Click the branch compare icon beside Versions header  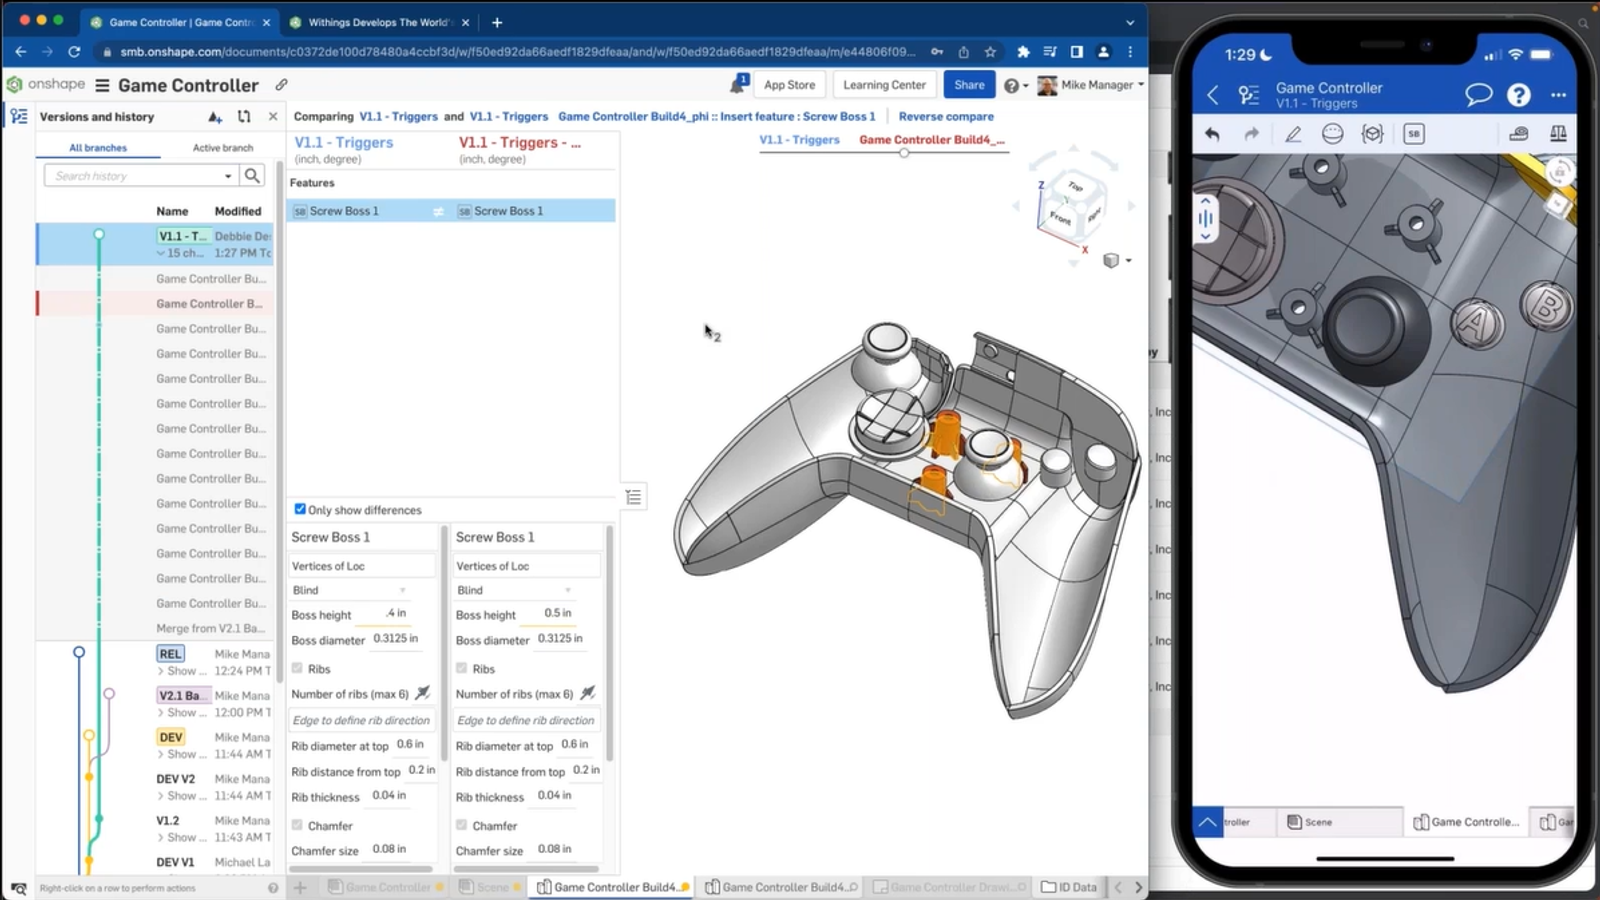pos(244,117)
